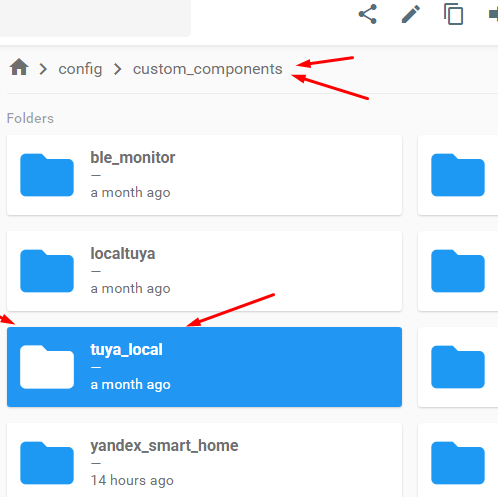Click the pencil rename icon
Screen dimensions: 498x497
click(411, 14)
